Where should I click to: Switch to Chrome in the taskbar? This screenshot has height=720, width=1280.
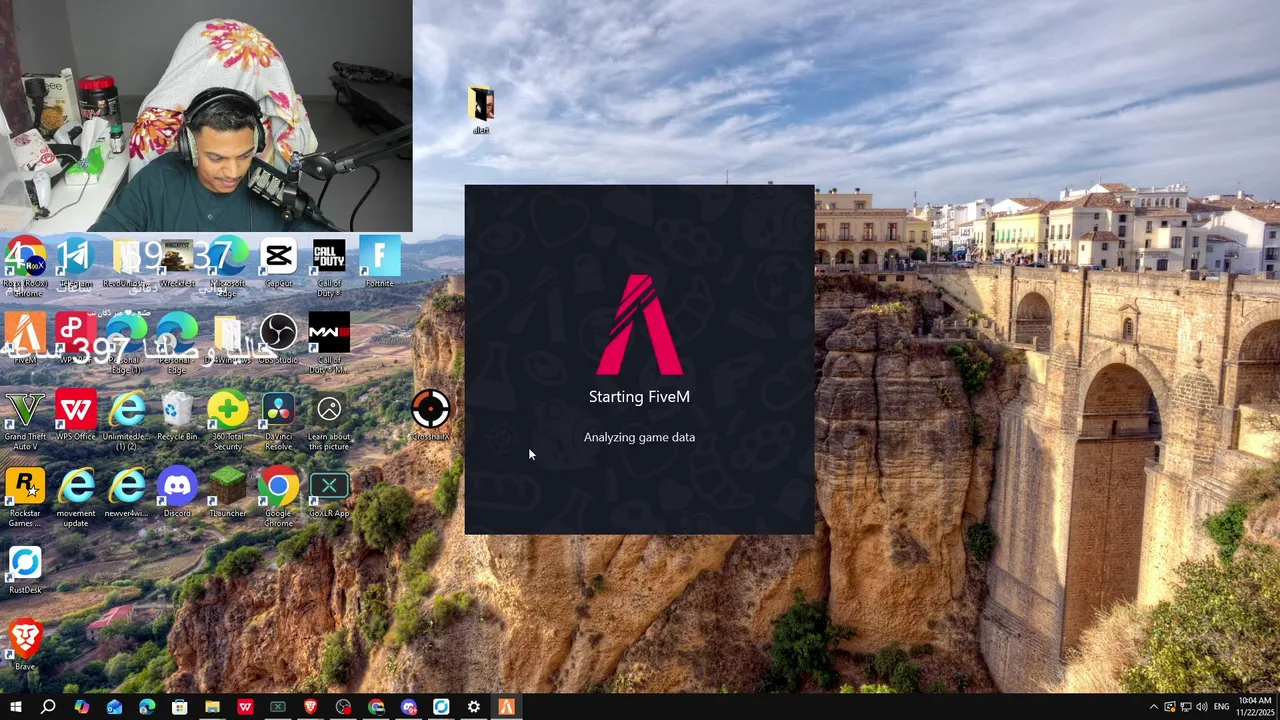coord(376,707)
